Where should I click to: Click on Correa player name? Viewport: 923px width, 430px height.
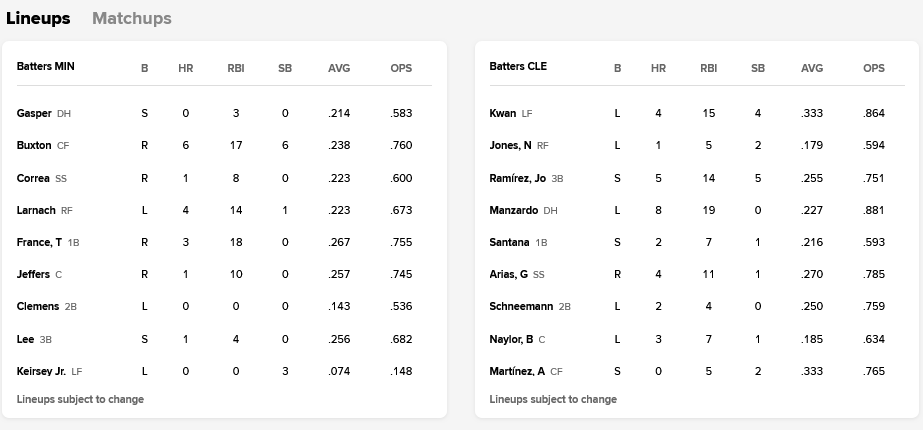point(33,178)
